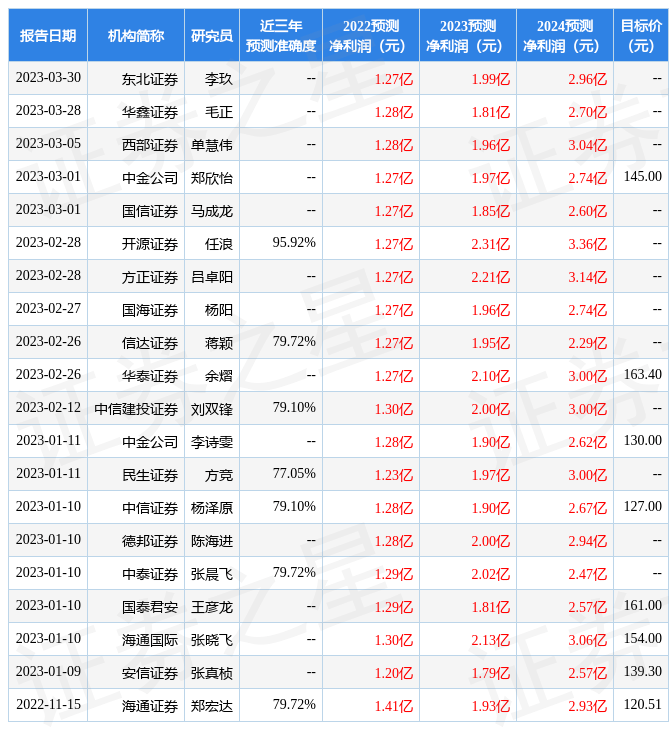Select the date cell 2023-02-27
Screen dimensions: 669x730
pos(48,309)
